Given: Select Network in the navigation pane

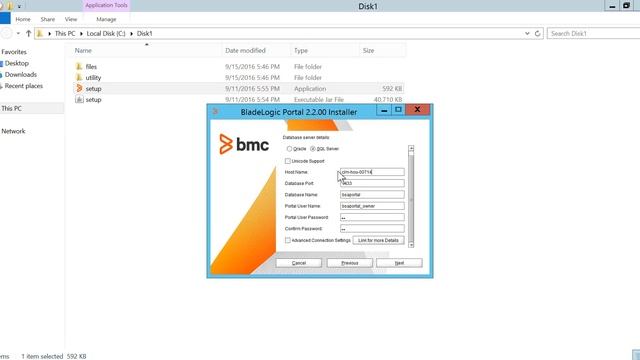Looking at the screenshot, I should [13, 131].
